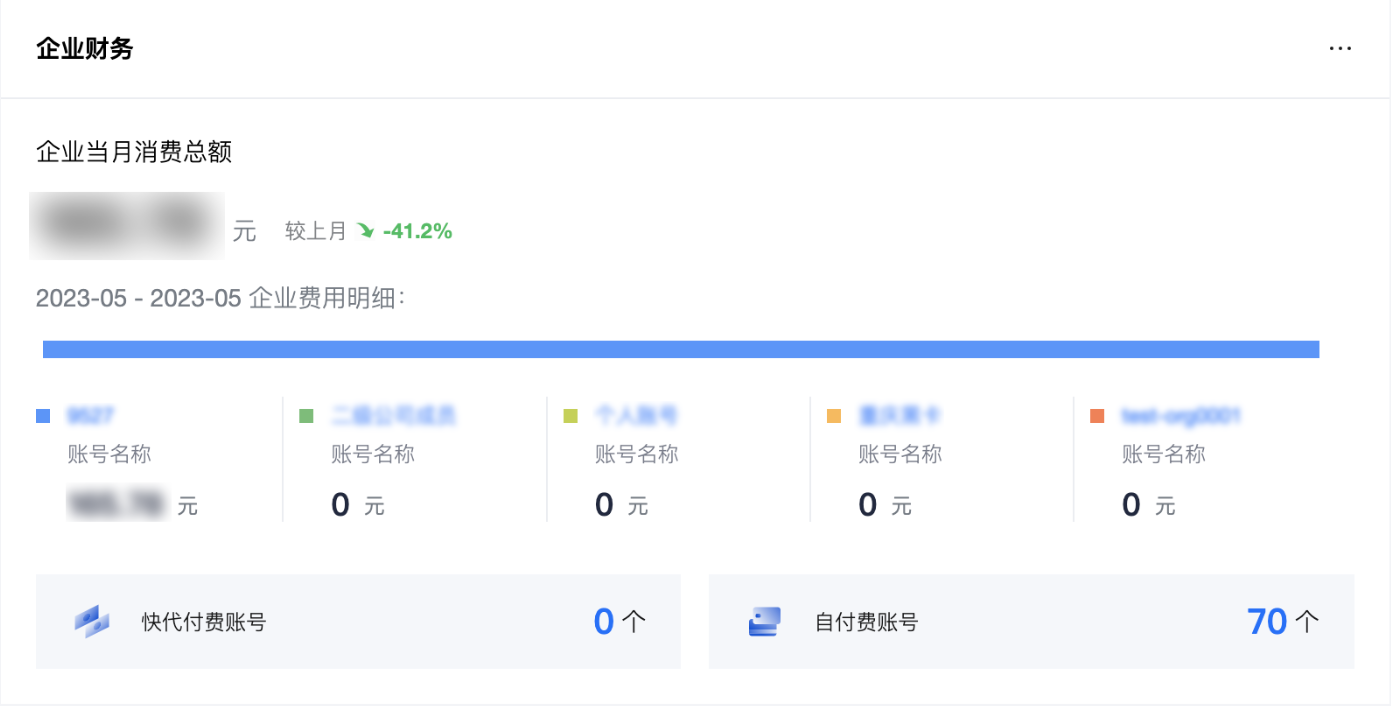Click the green legend square for 二级公司成员

(307, 416)
